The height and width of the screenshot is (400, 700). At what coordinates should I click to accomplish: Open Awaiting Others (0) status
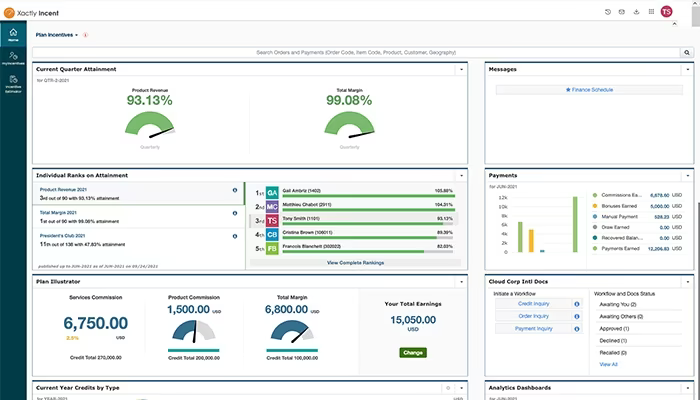point(621,317)
